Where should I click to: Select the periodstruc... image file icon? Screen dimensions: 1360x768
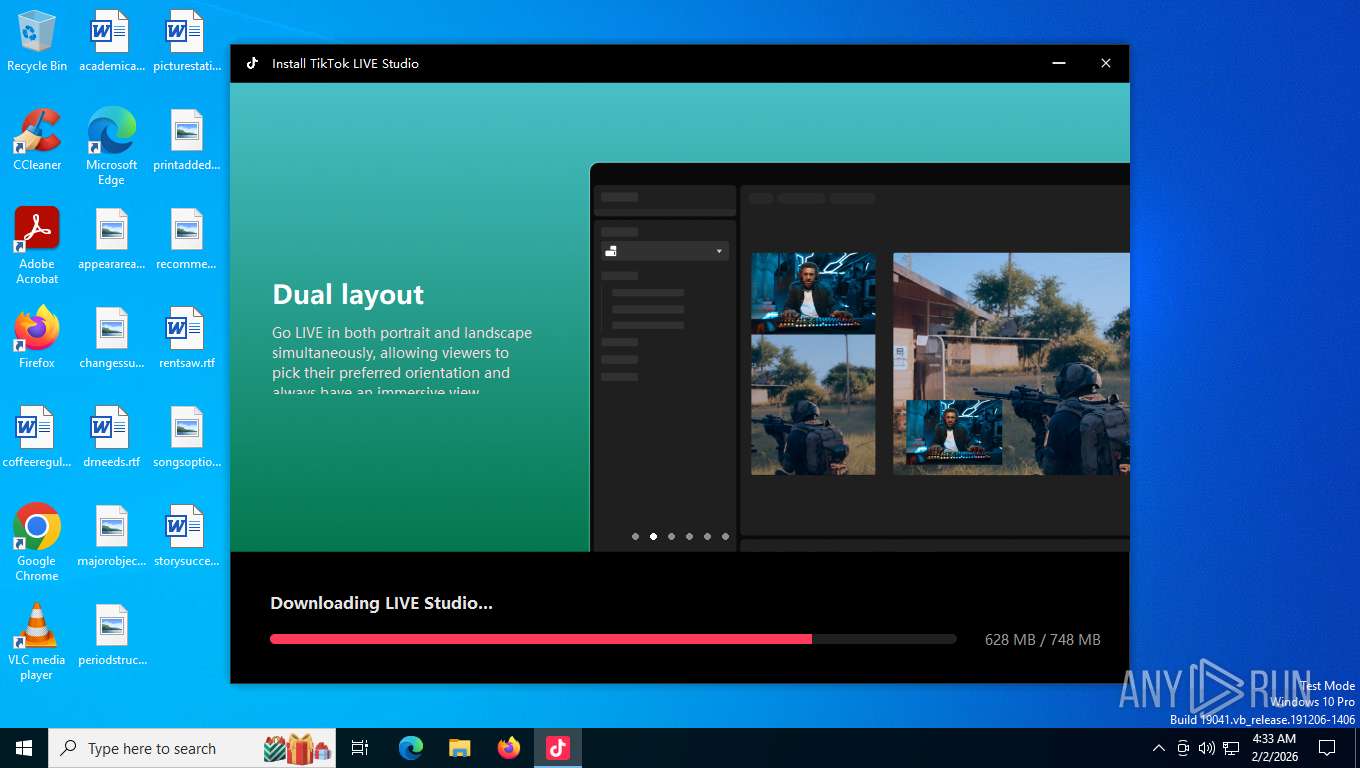coord(111,635)
